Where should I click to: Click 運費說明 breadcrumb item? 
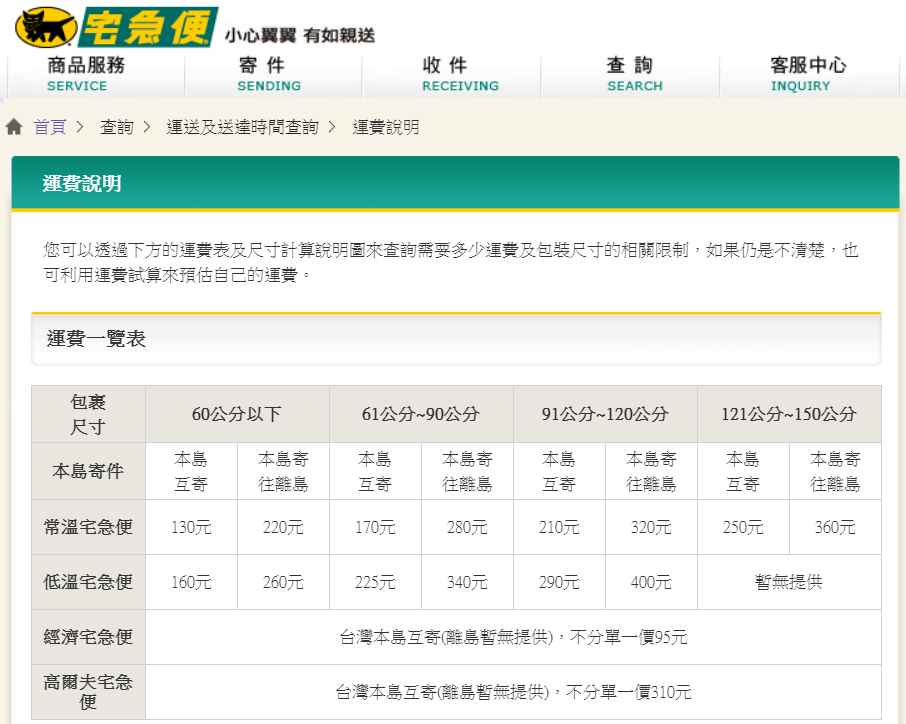pyautogui.click(x=386, y=127)
